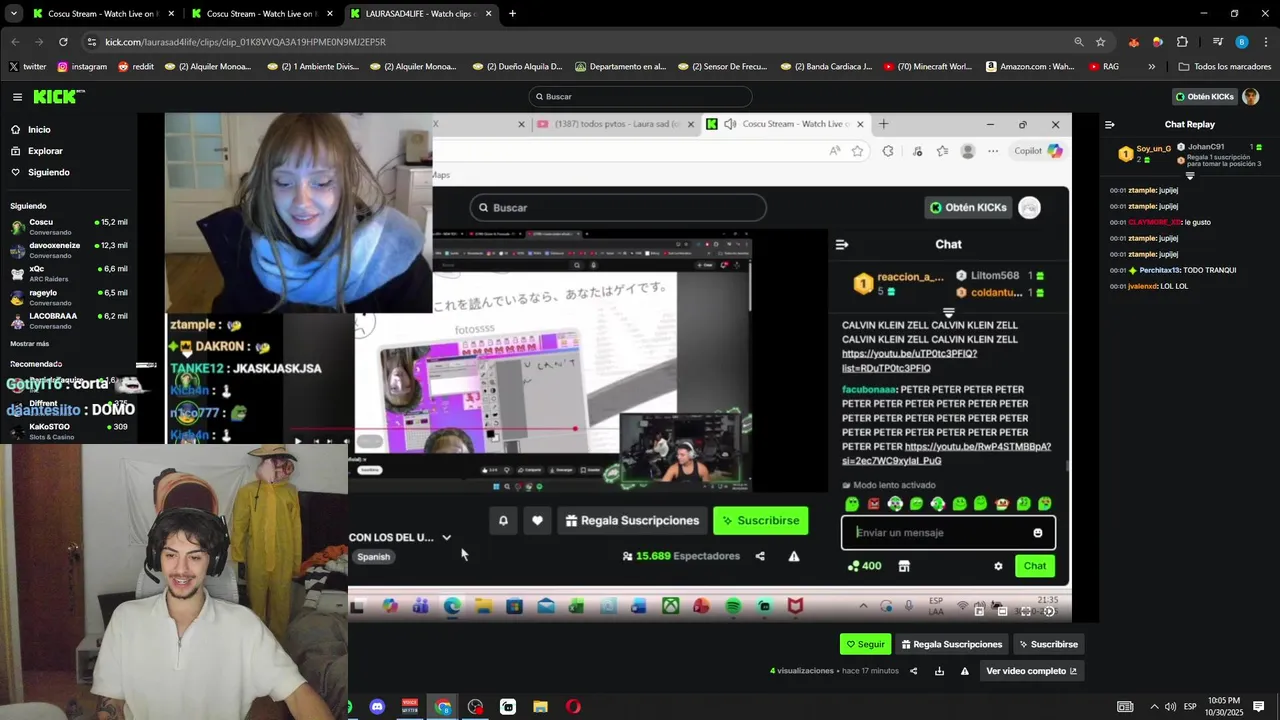
Task: Click 'Regala Suscripciones' below the clip
Action: coord(951,644)
